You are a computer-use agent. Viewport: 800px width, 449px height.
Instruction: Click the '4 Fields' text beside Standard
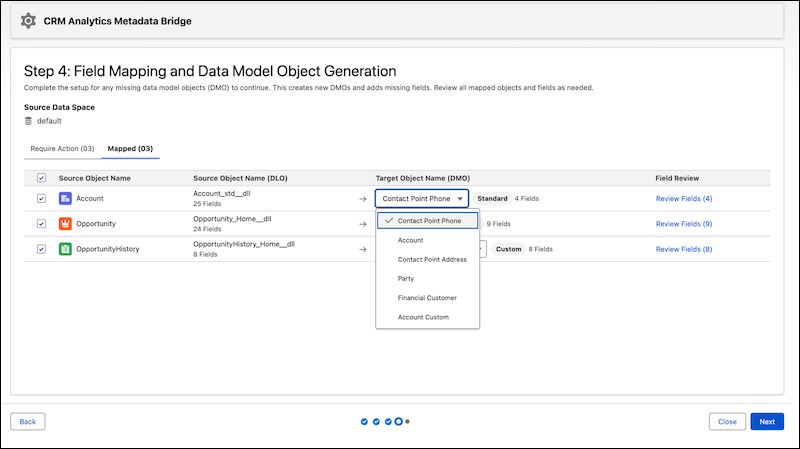click(x=527, y=198)
